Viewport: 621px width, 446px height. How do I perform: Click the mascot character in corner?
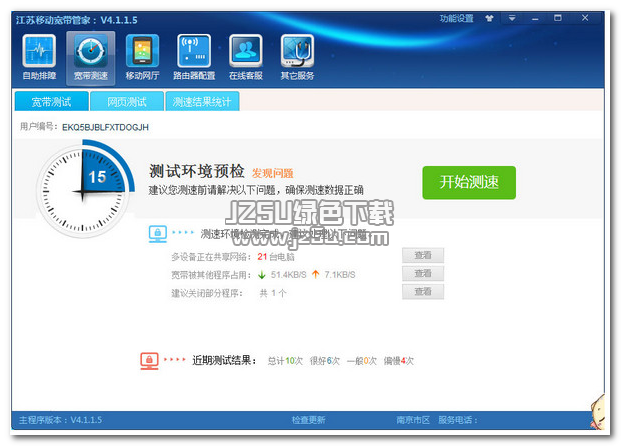pos(598,411)
